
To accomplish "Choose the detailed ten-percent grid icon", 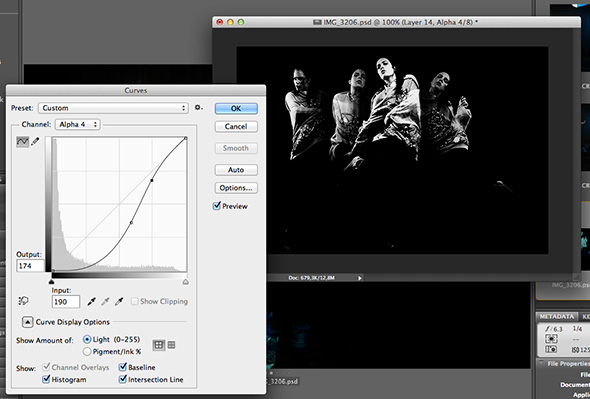I will (172, 345).
